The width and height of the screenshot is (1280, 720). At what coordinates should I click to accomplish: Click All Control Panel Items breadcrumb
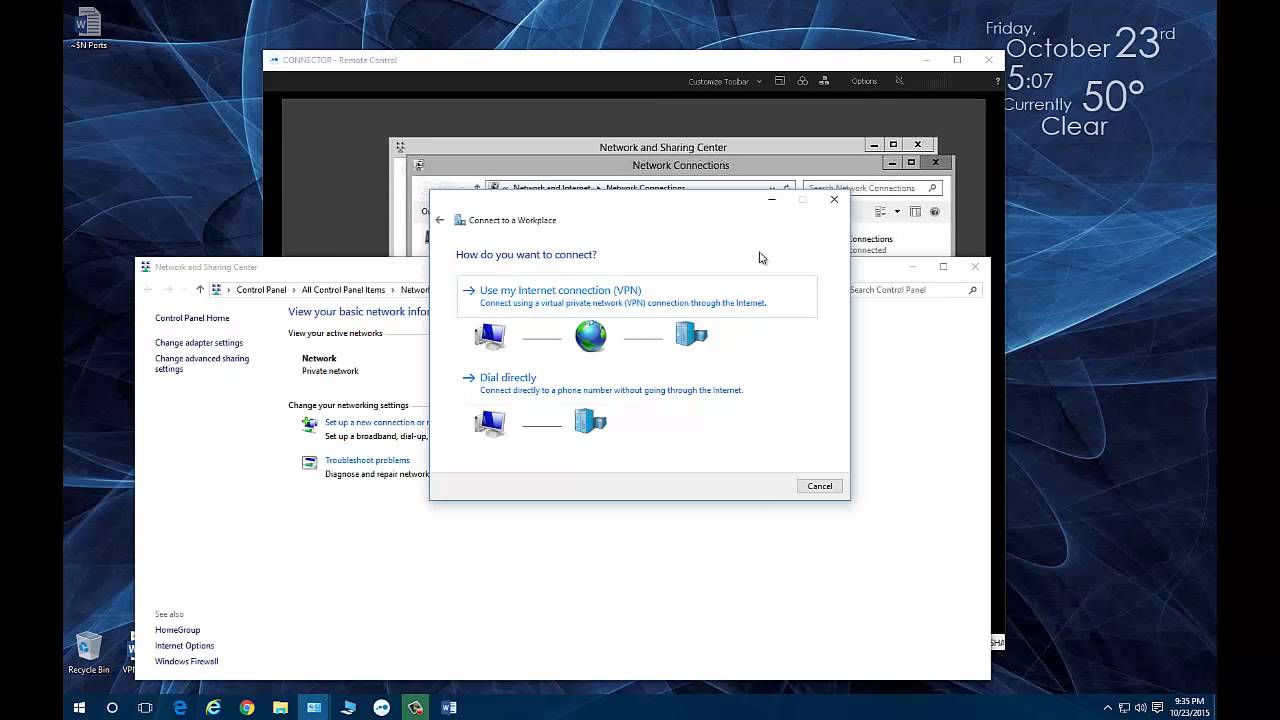tap(343, 290)
